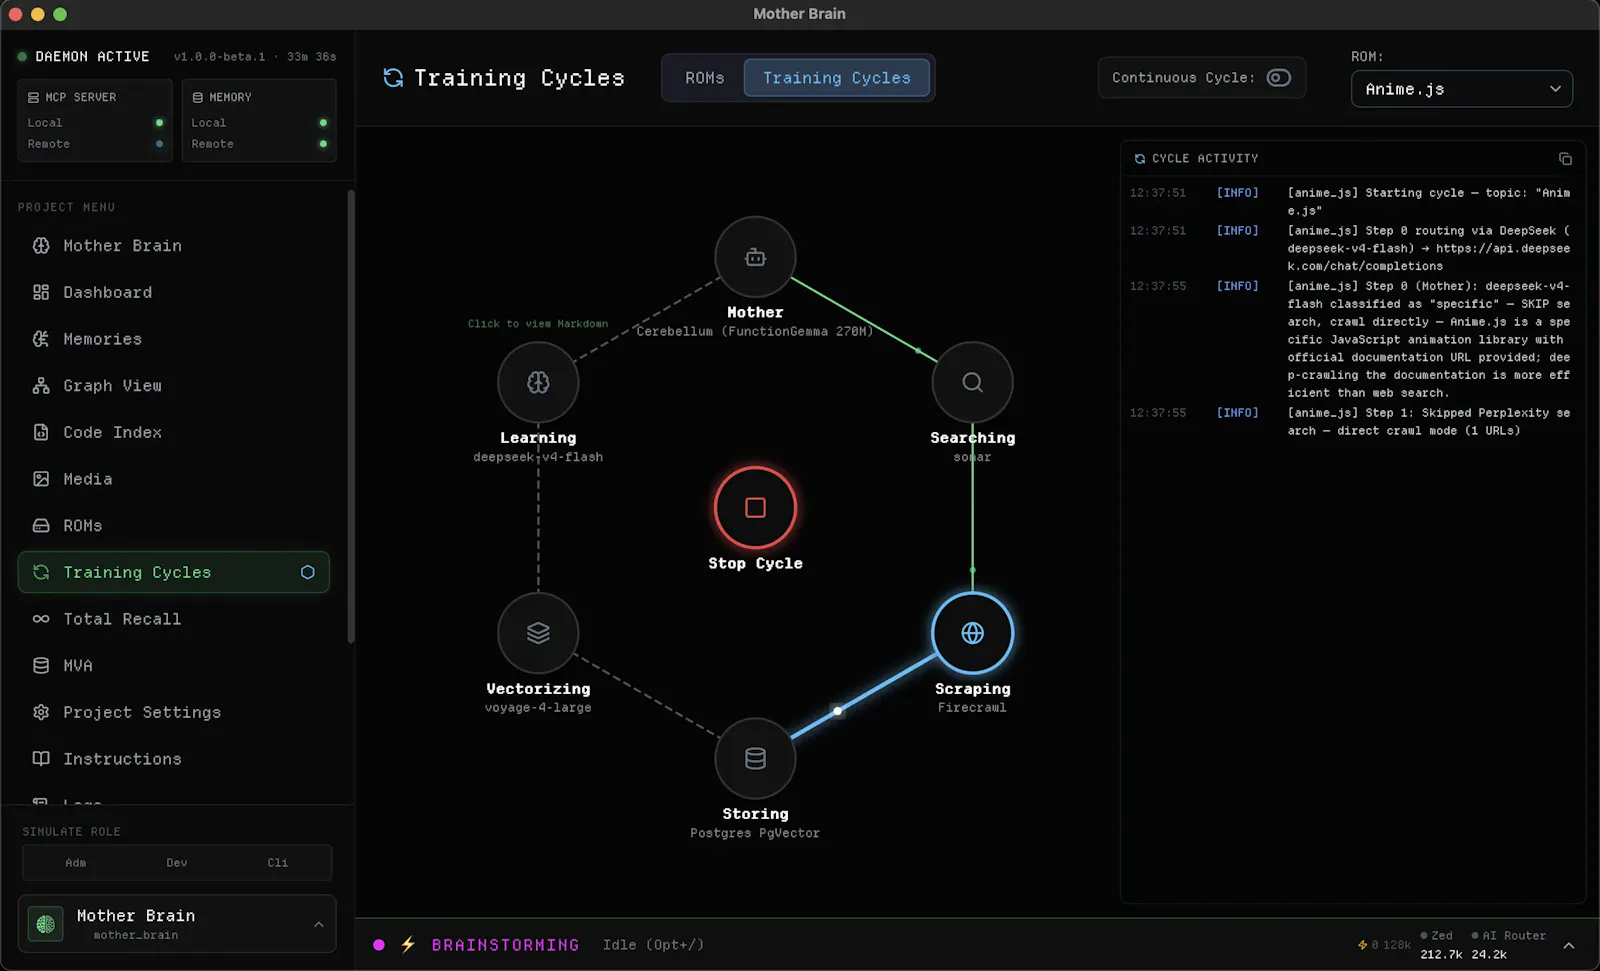Screen dimensions: 1600x971
Task: Expand the Mother Brain project switcher
Action: [318, 924]
